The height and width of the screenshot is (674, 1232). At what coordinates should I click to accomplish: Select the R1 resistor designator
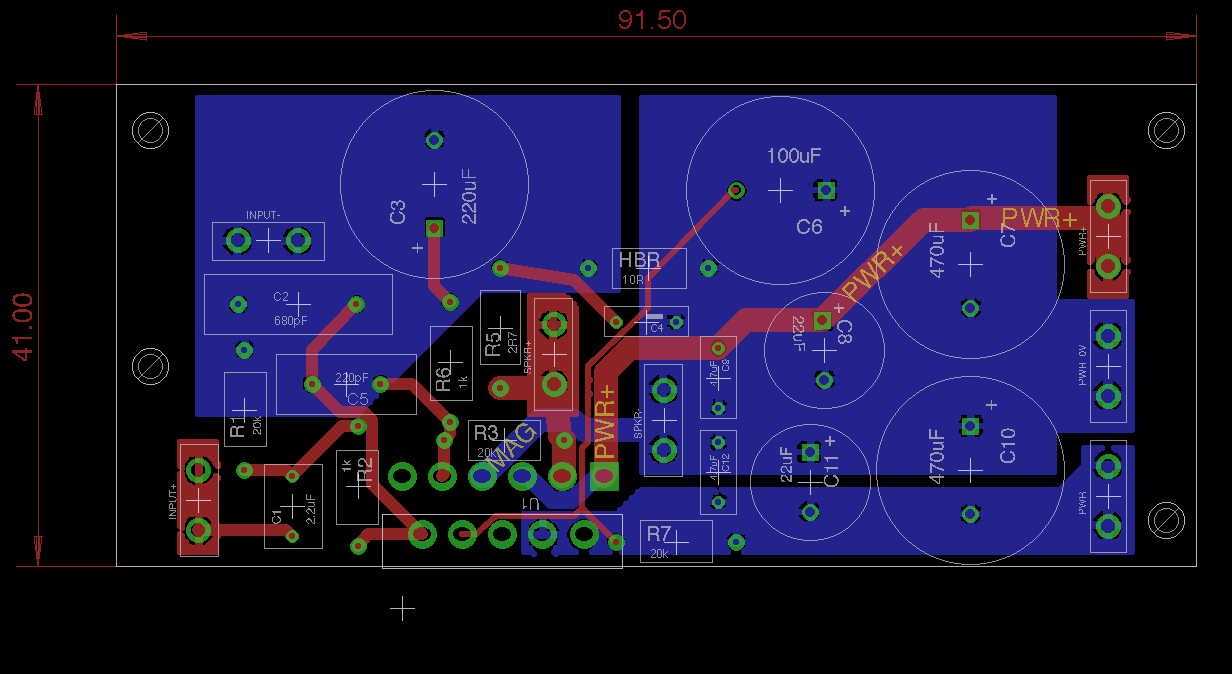237,428
